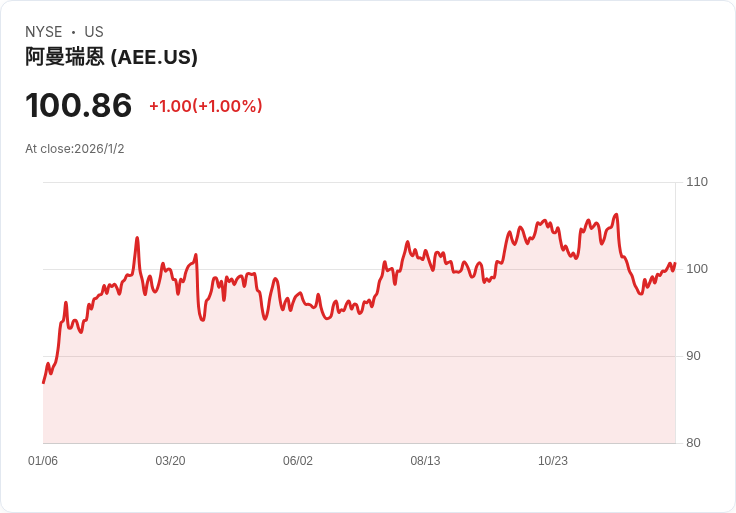This screenshot has height=513, width=736.
Task: Click the 110 y-axis label
Action: pyautogui.click(x=696, y=182)
